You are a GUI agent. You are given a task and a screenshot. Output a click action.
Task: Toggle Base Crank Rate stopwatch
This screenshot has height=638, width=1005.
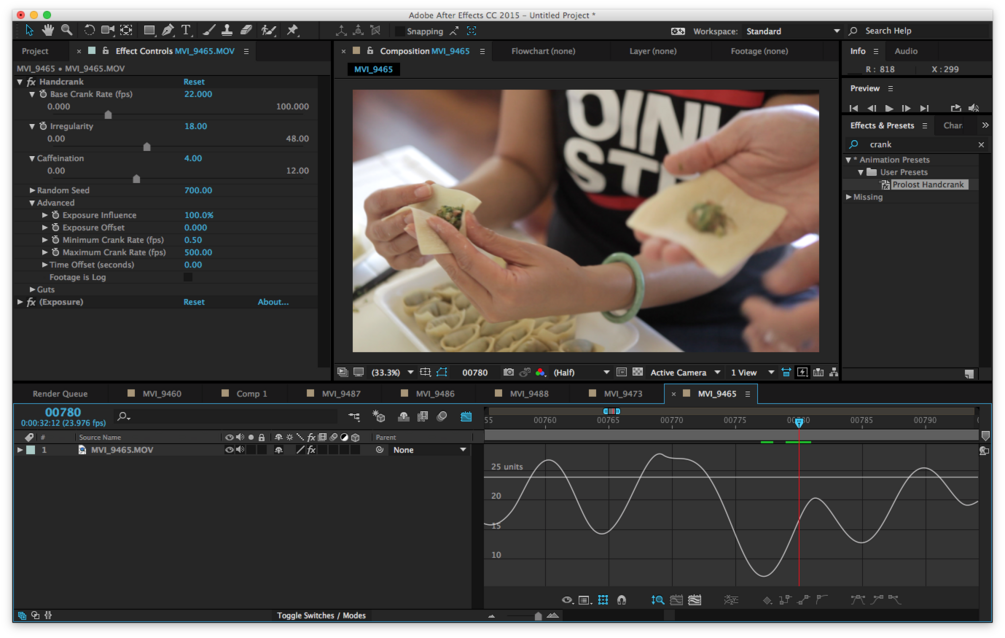coord(43,94)
